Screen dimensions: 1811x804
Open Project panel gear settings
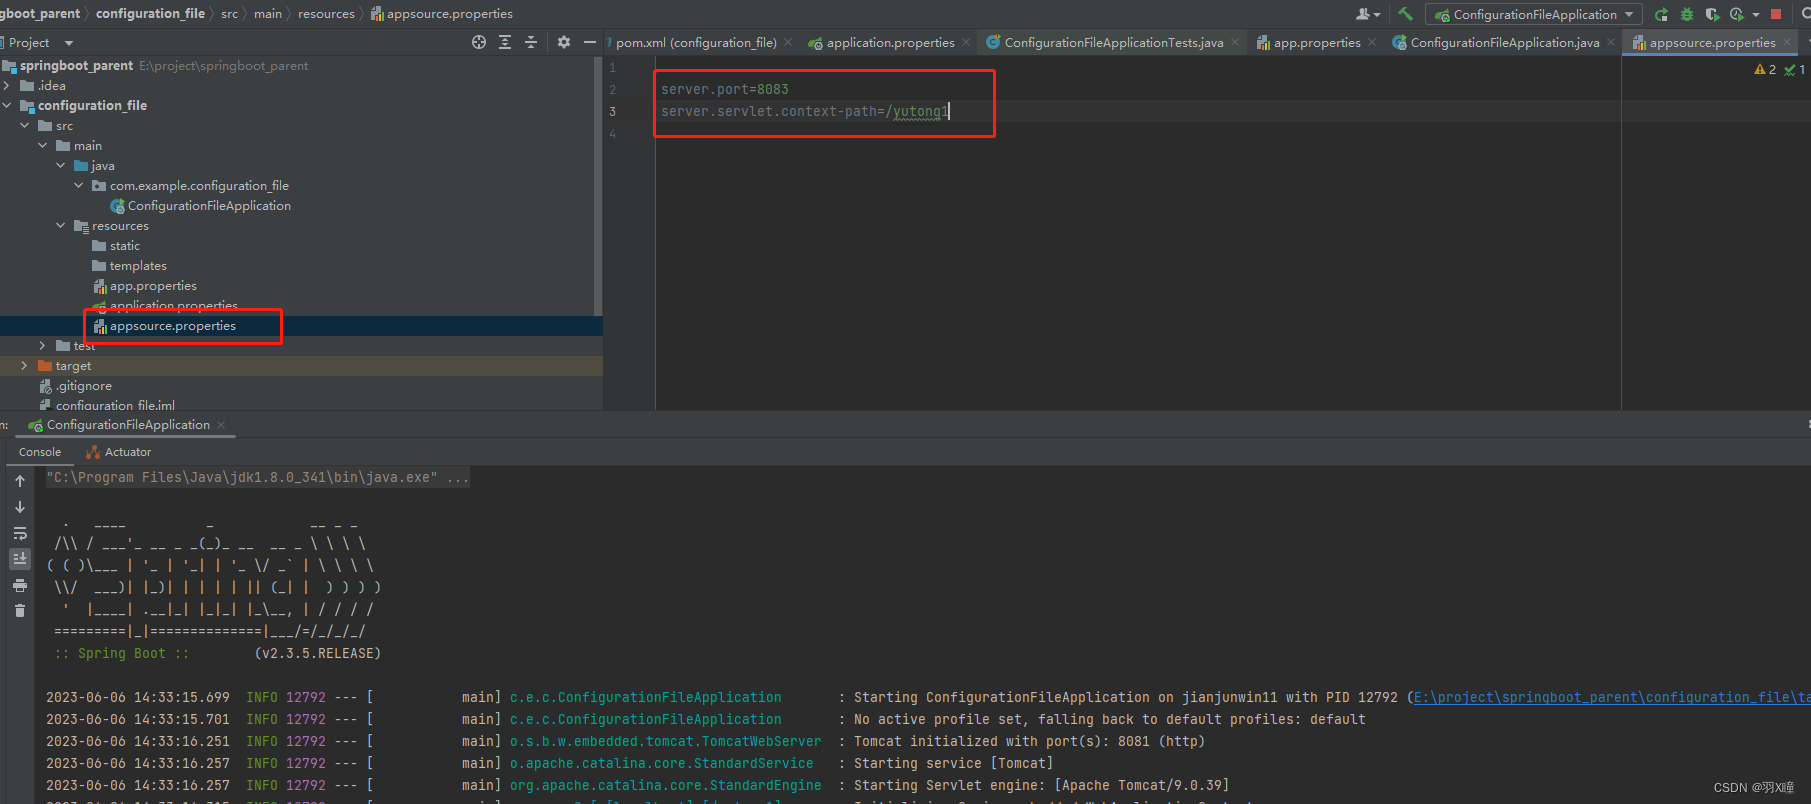point(564,42)
